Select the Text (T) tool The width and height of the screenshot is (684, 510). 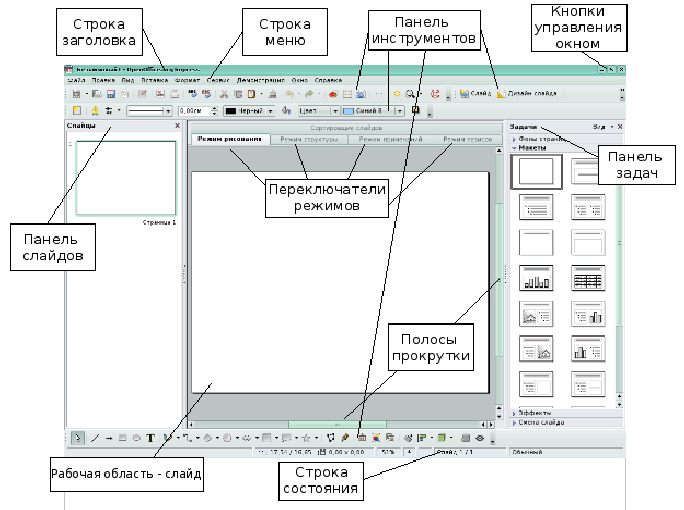(x=150, y=438)
